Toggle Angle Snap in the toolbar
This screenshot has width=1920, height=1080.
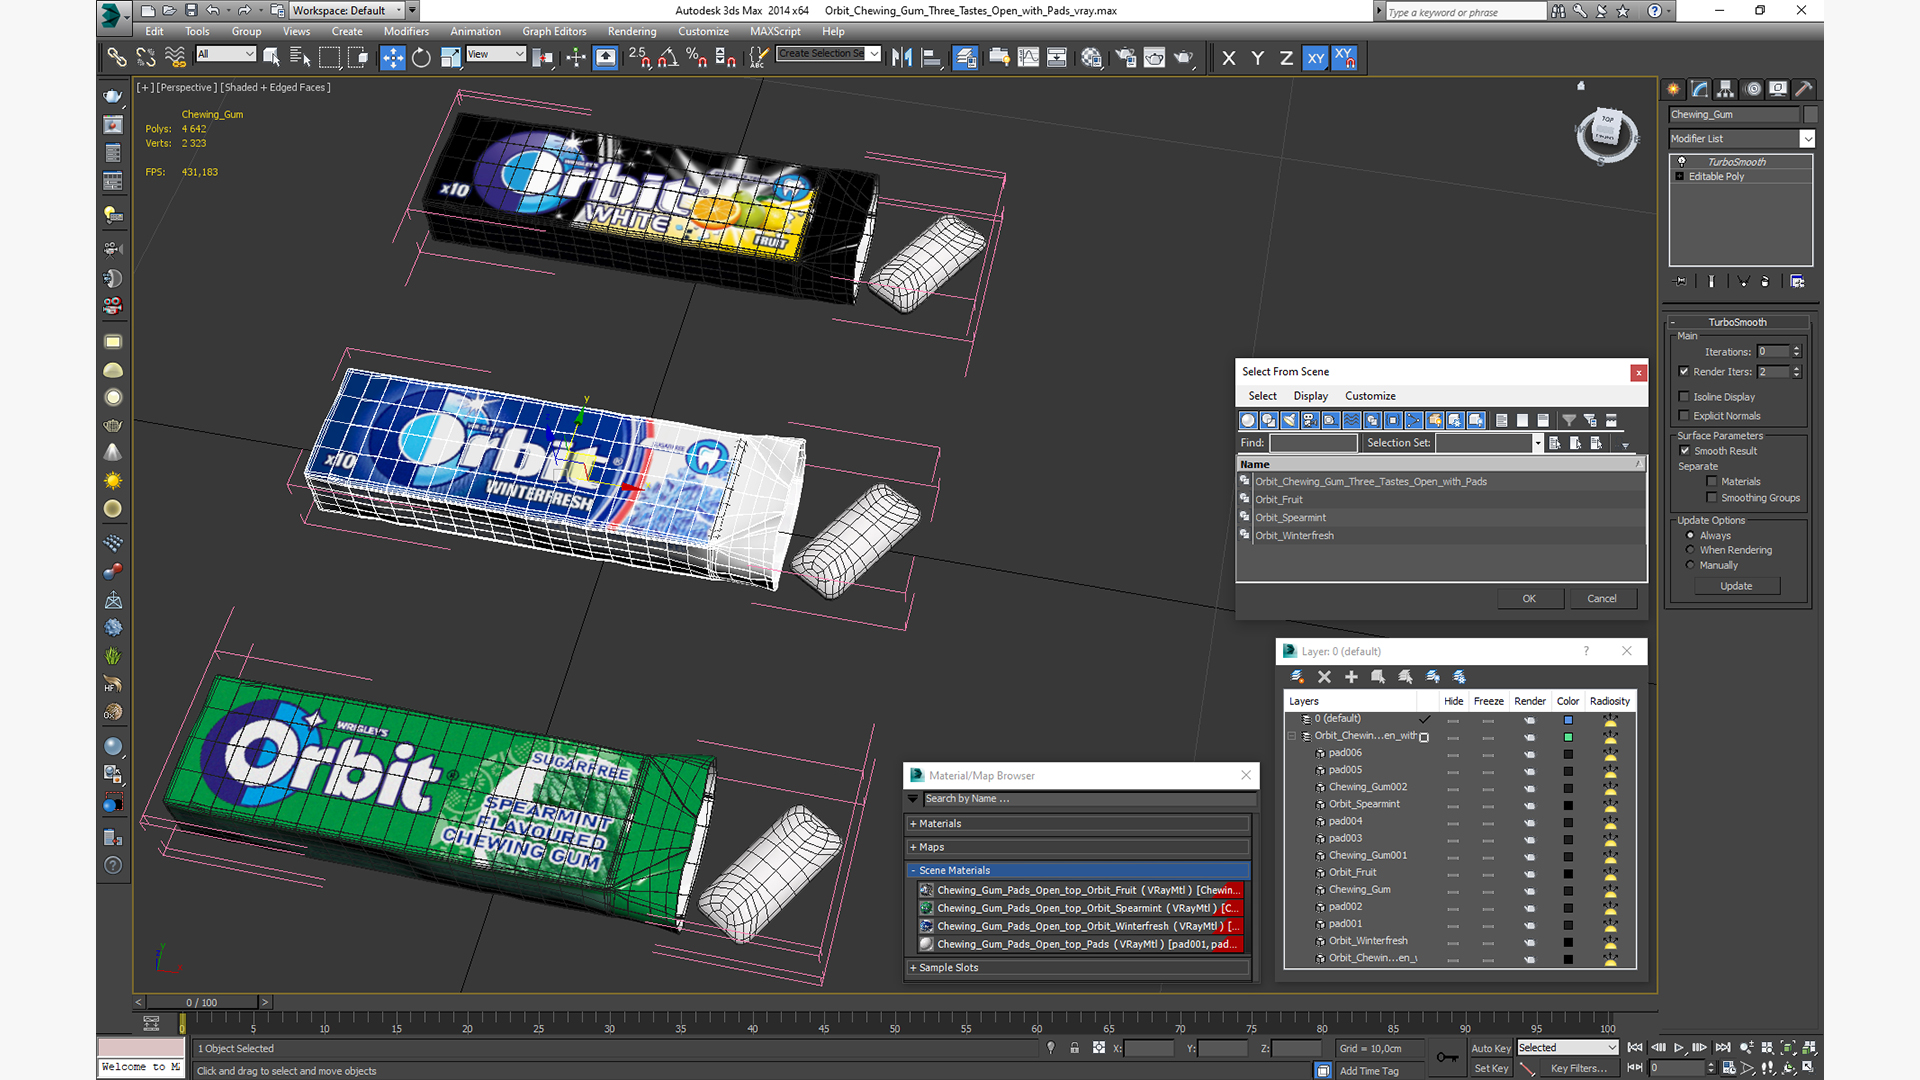(x=668, y=58)
